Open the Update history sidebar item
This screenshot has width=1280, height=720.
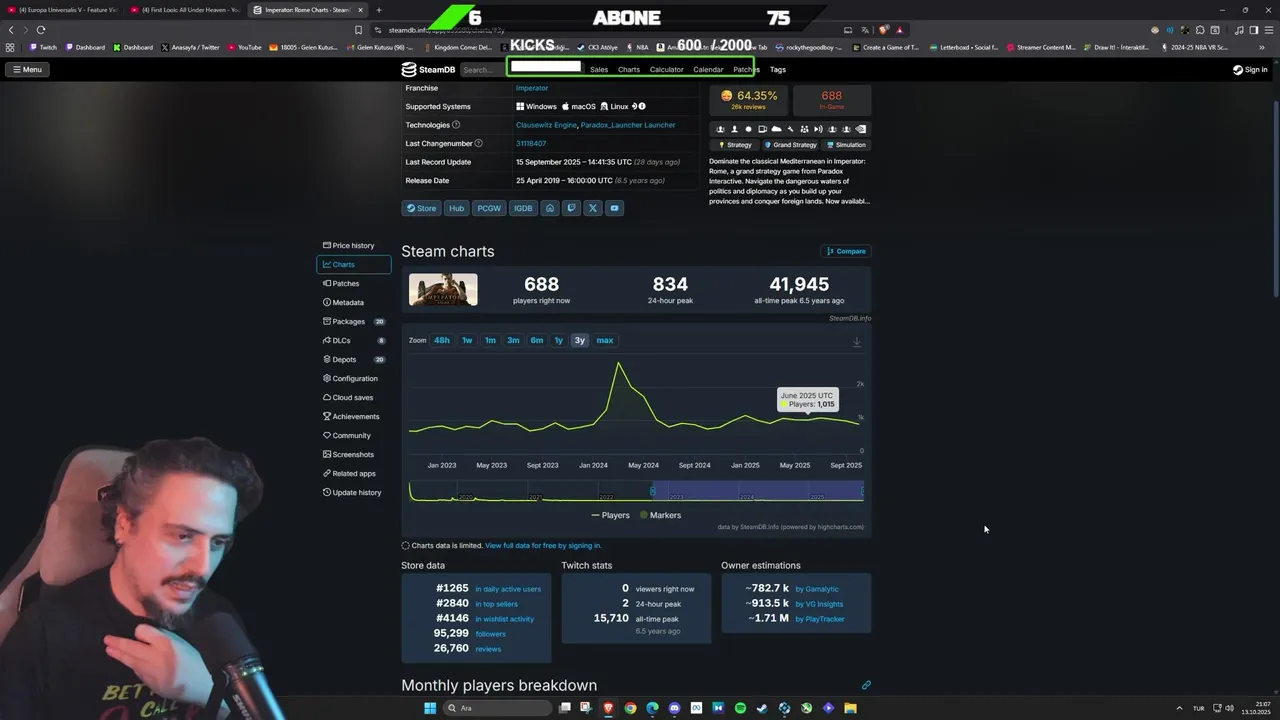pos(353,492)
